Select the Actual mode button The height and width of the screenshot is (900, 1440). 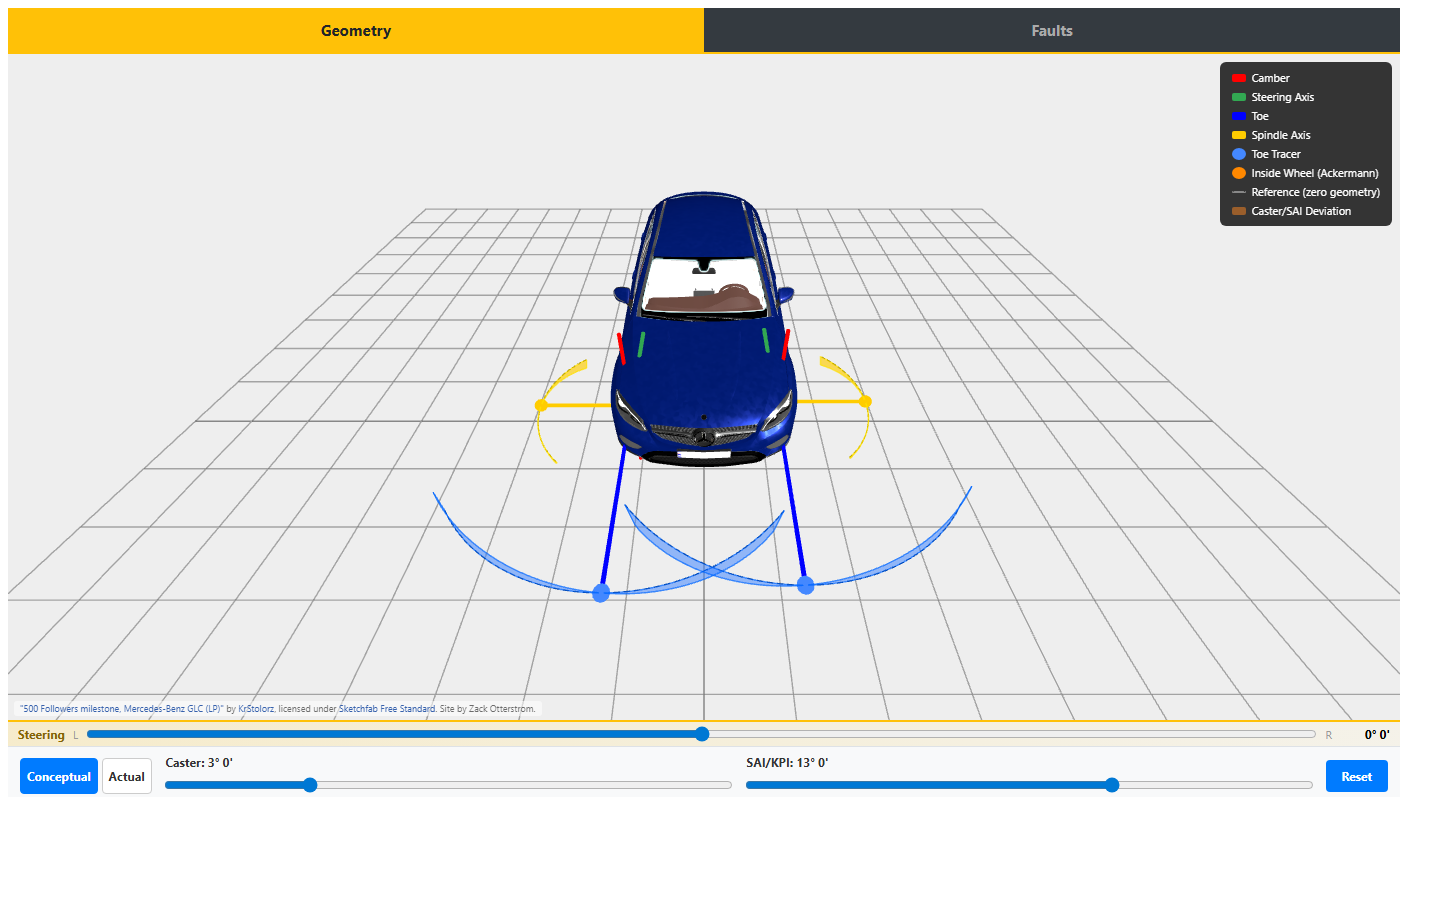point(127,776)
